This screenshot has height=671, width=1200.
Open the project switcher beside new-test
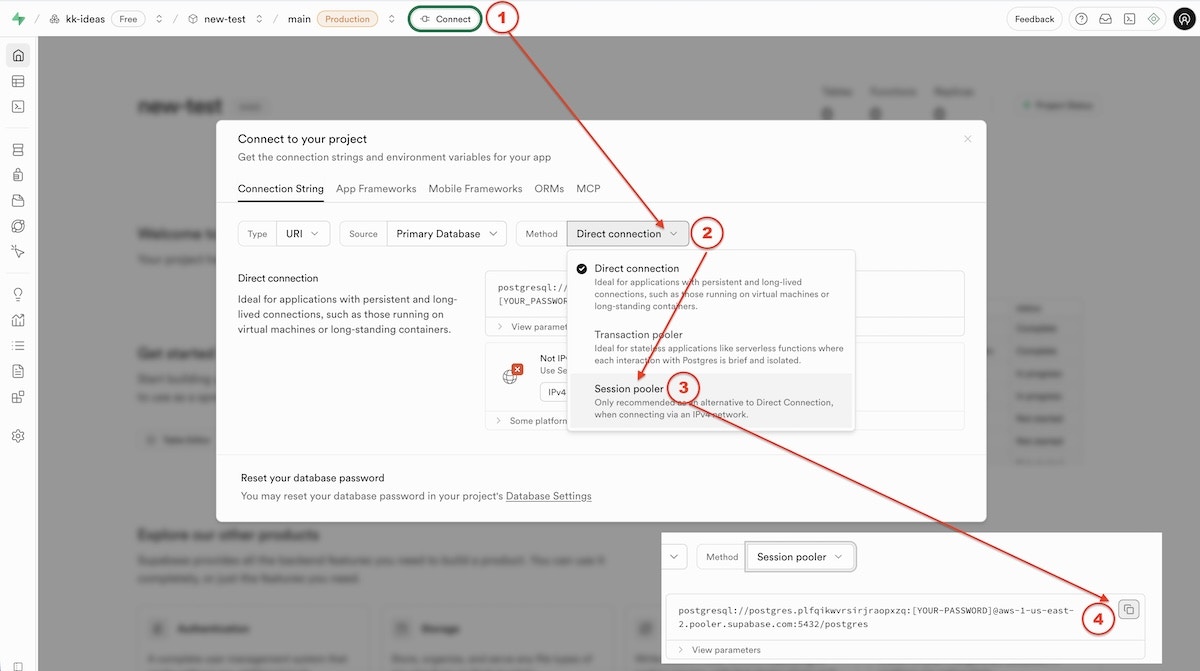point(259,19)
